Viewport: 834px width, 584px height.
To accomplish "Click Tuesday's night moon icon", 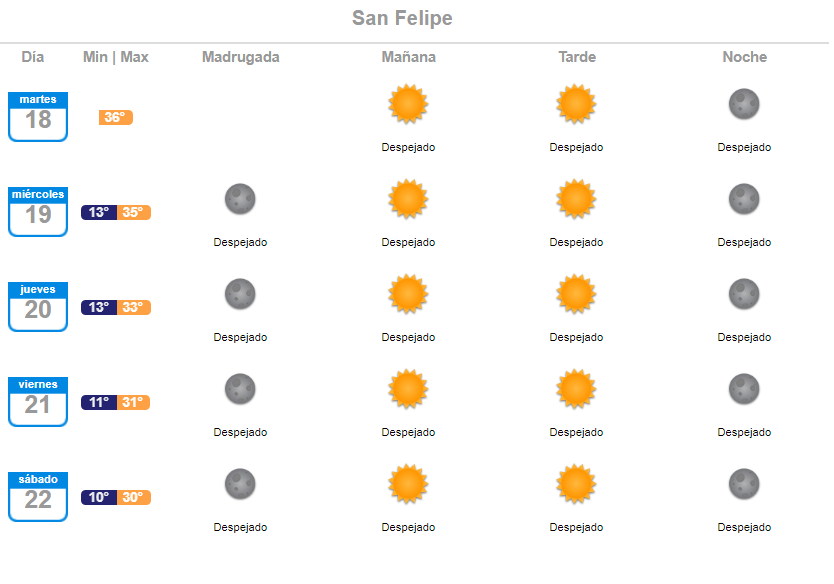I will 744,104.
